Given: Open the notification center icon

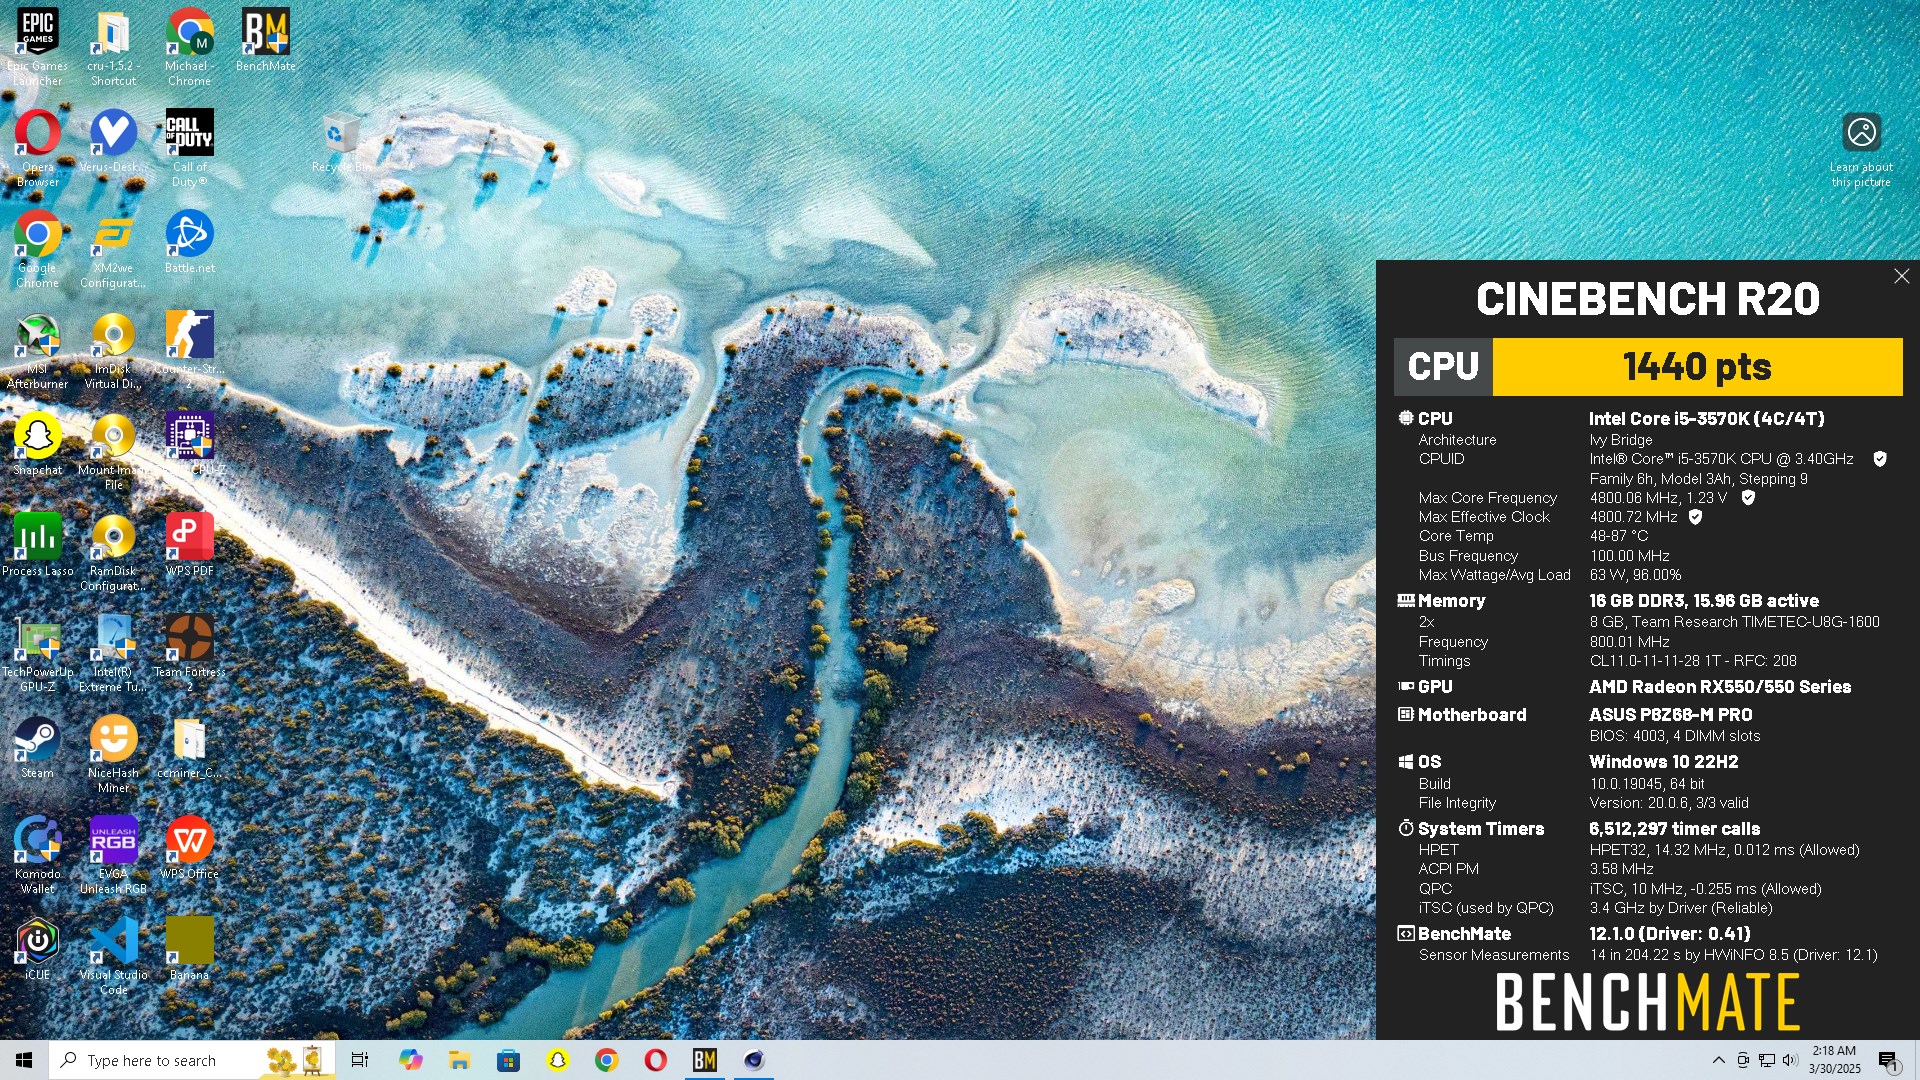Looking at the screenshot, I should pyautogui.click(x=1889, y=1061).
